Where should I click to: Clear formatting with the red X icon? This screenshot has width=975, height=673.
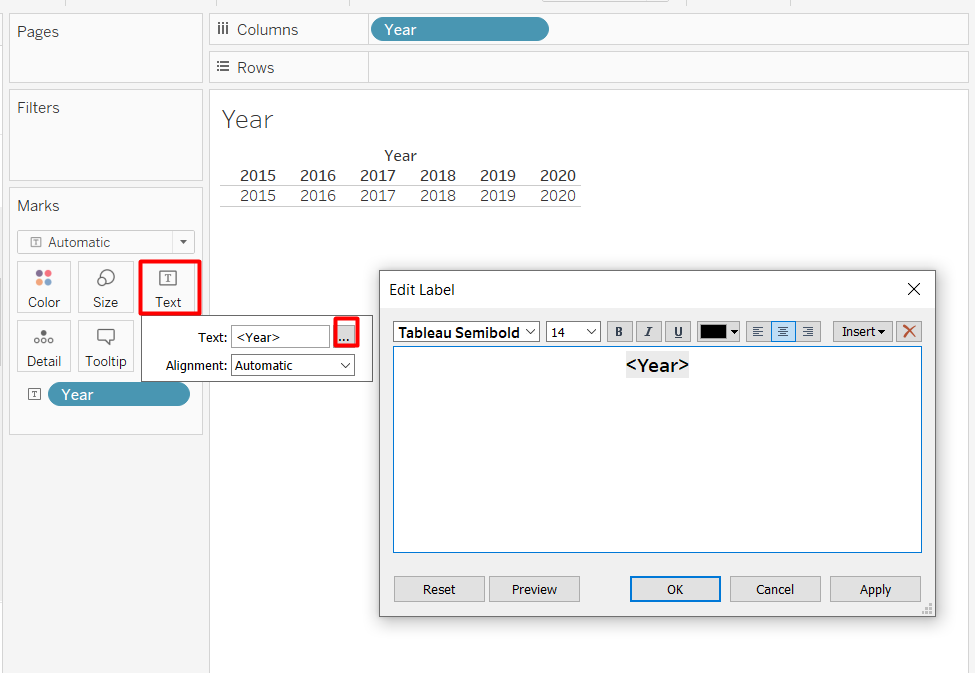point(909,332)
